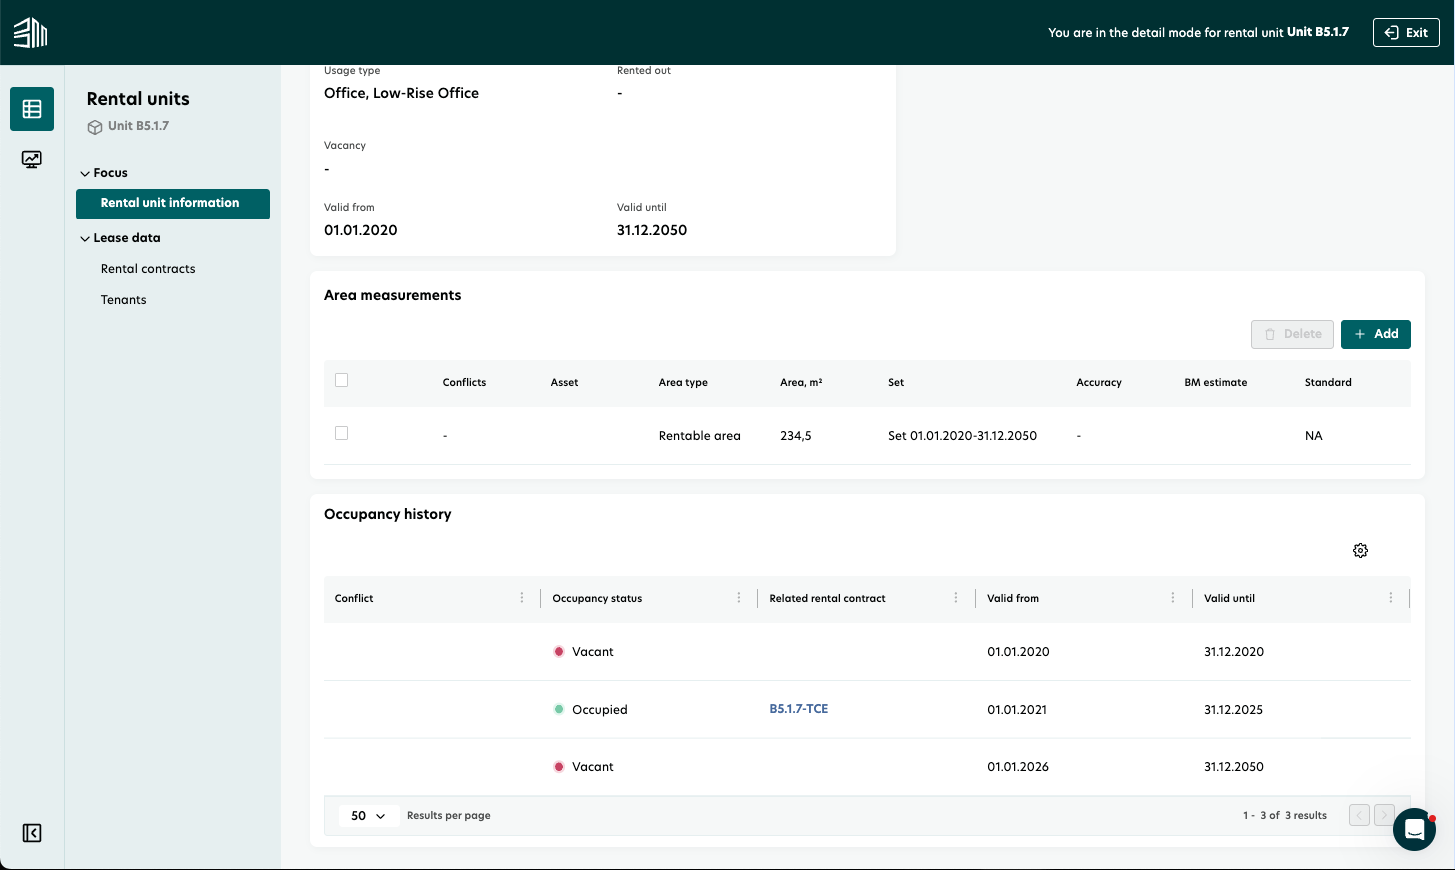Click the Valid until column header in Occupancy history
Viewport: 1455px width, 870px height.
(1229, 598)
